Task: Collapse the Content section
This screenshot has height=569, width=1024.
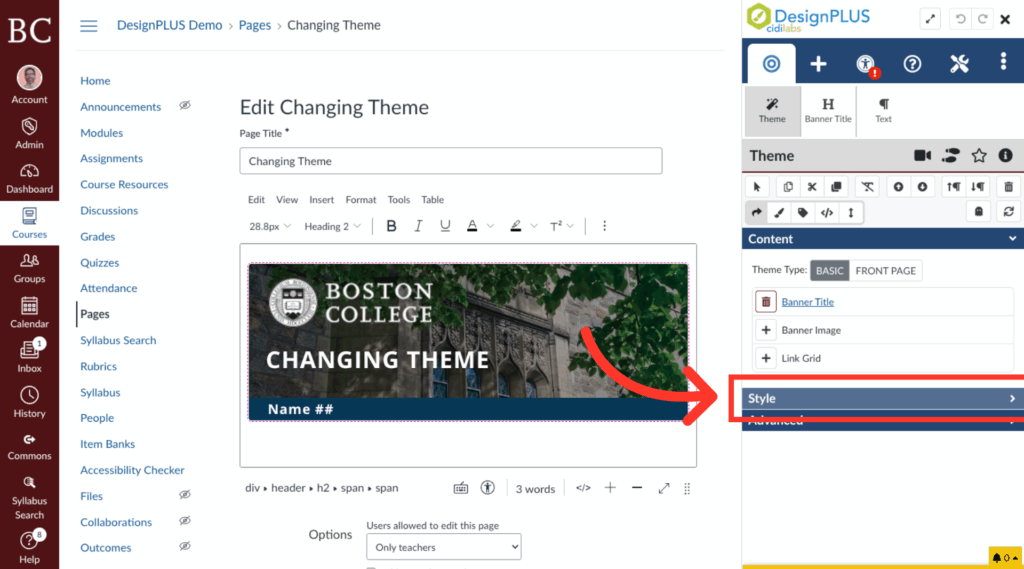Action: click(883, 239)
